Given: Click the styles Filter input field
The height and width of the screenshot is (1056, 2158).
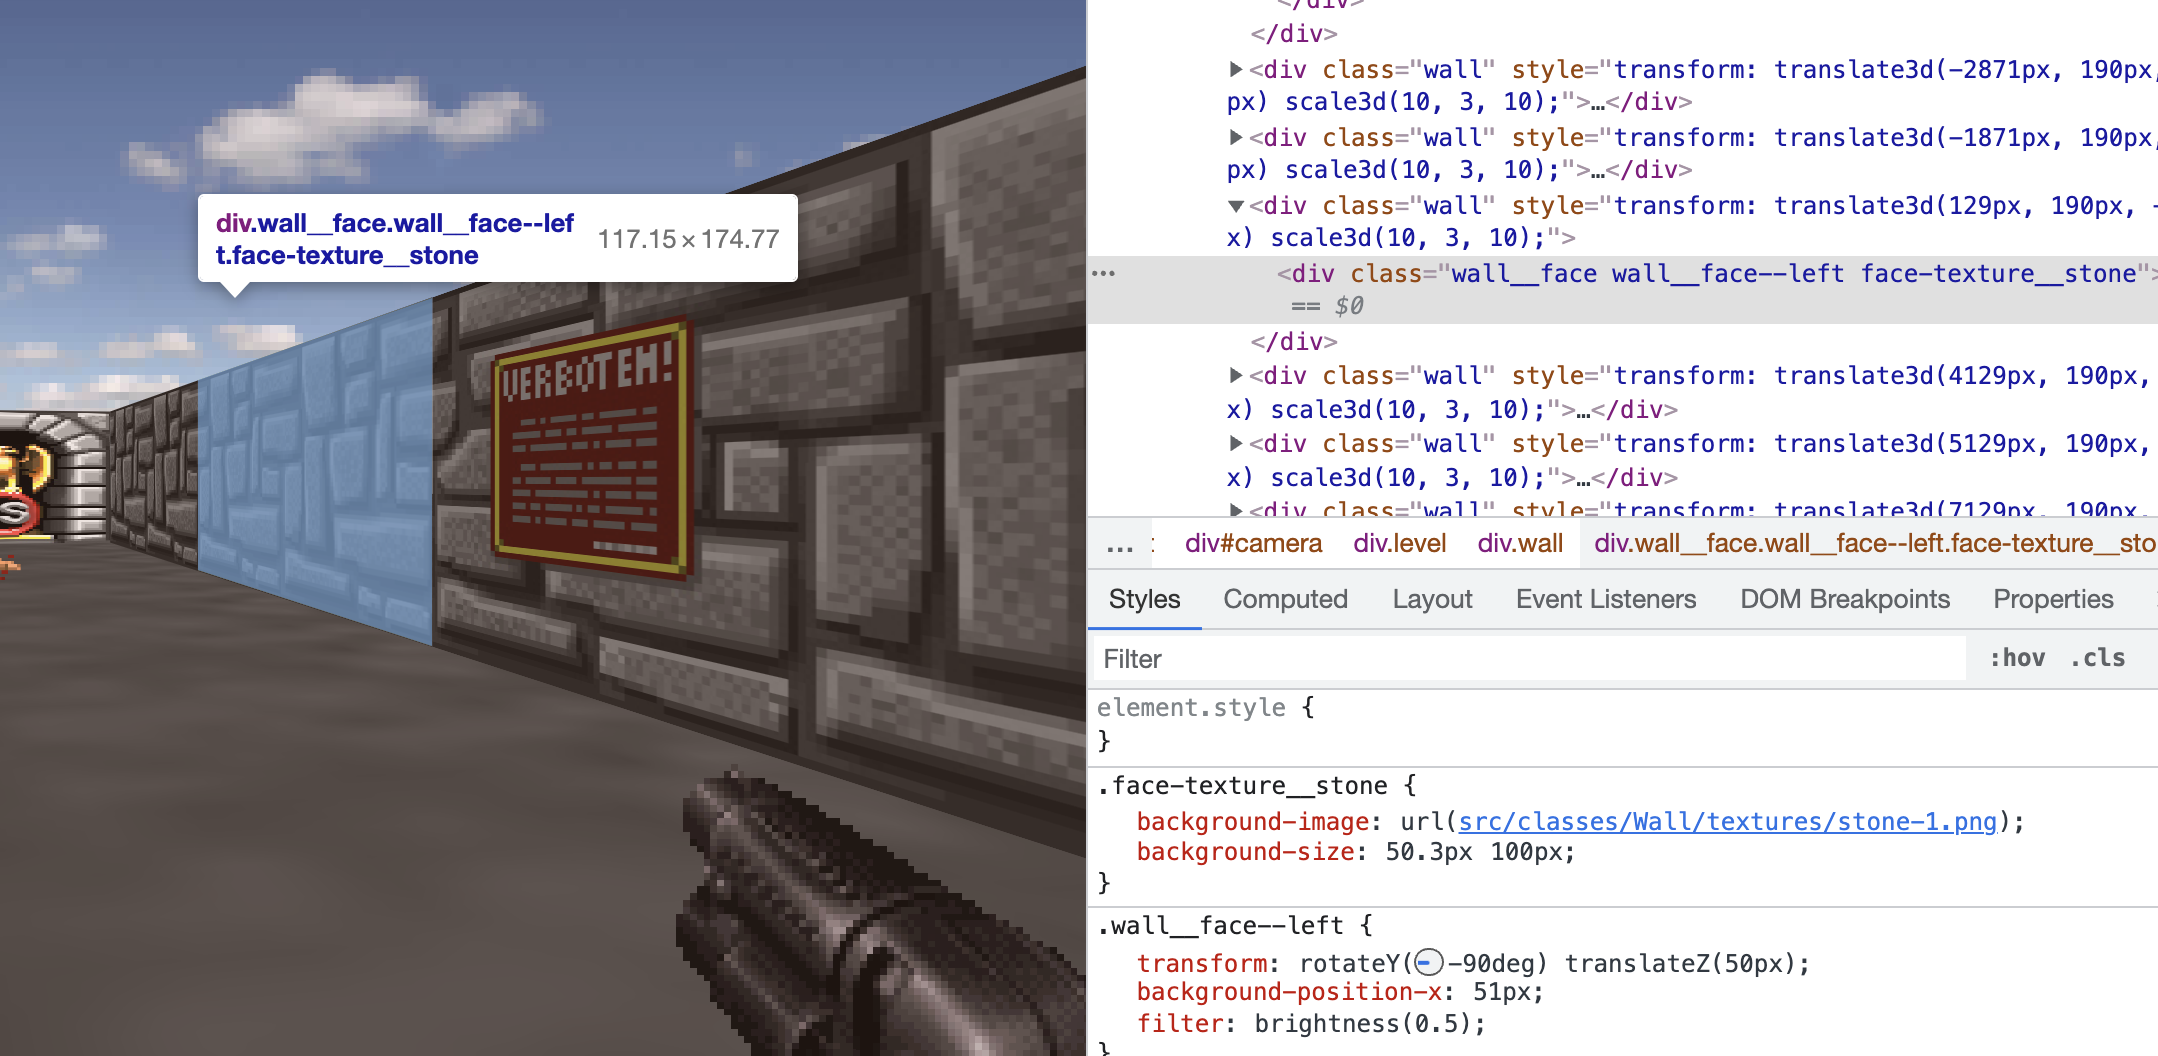Looking at the screenshot, I should click(x=1530, y=659).
